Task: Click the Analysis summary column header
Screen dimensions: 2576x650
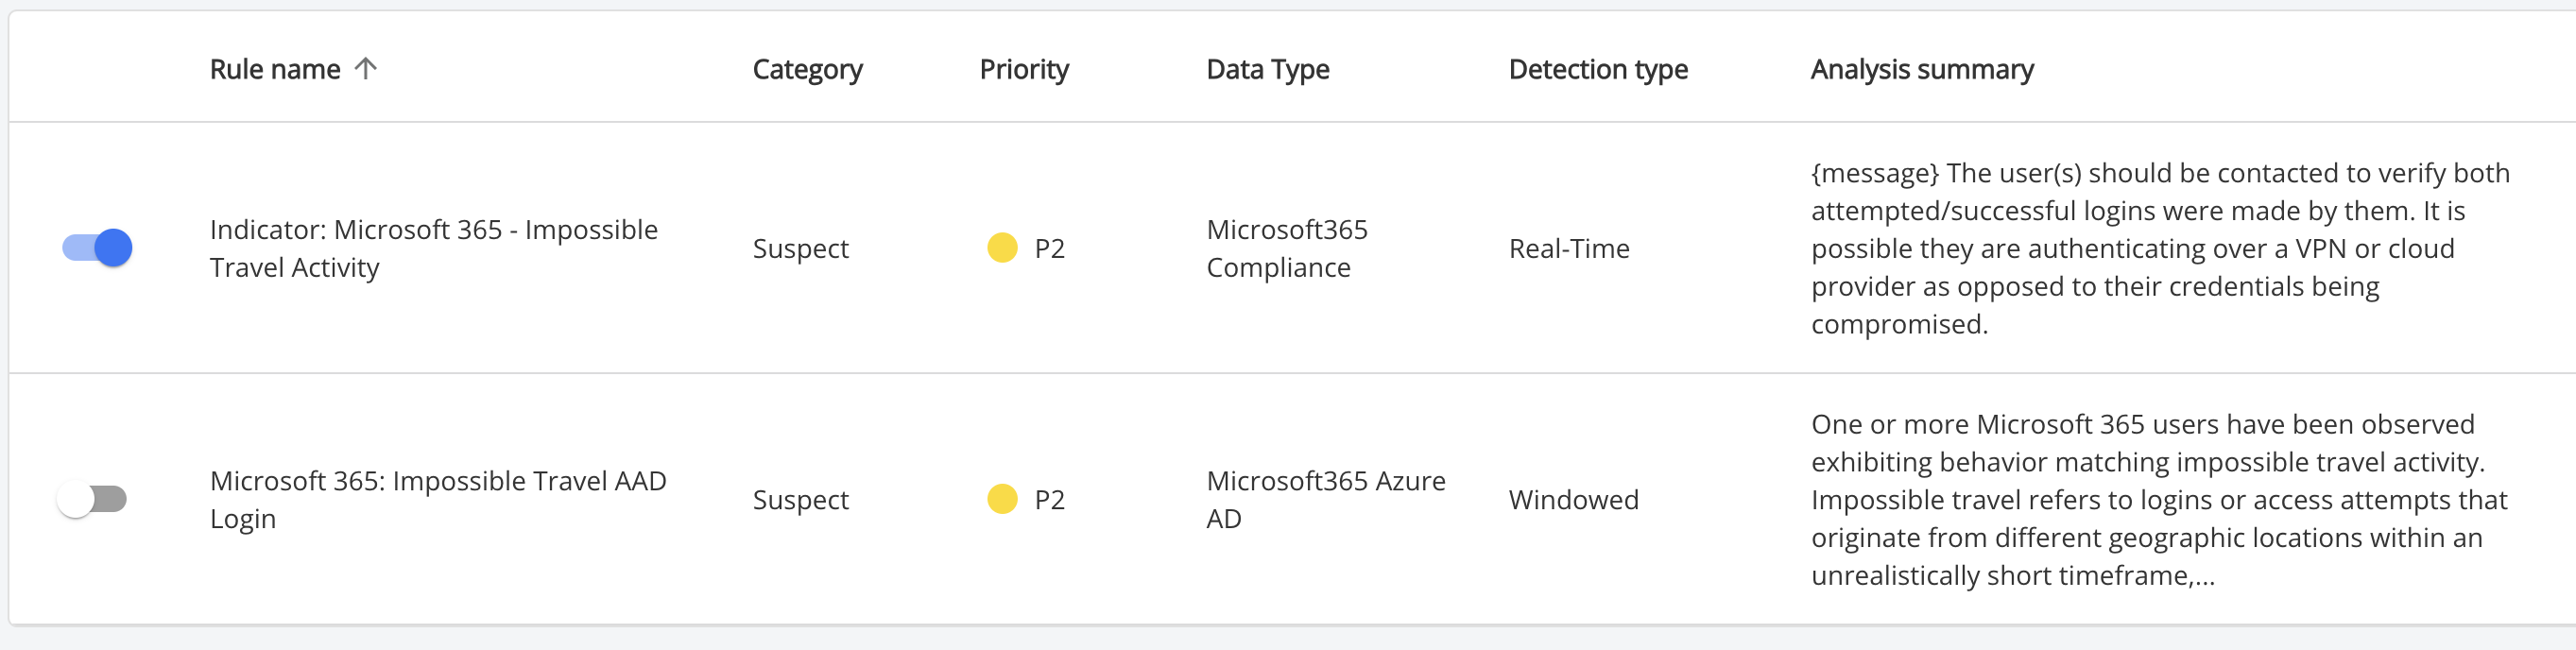Action: pos(1922,69)
